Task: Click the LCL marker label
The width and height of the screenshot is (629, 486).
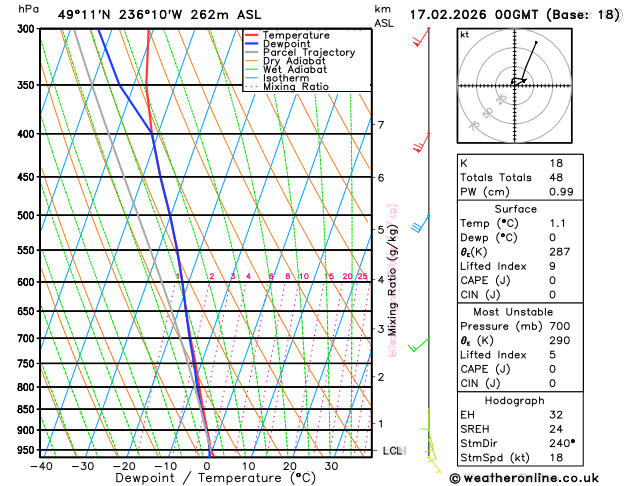Action: pos(392,451)
